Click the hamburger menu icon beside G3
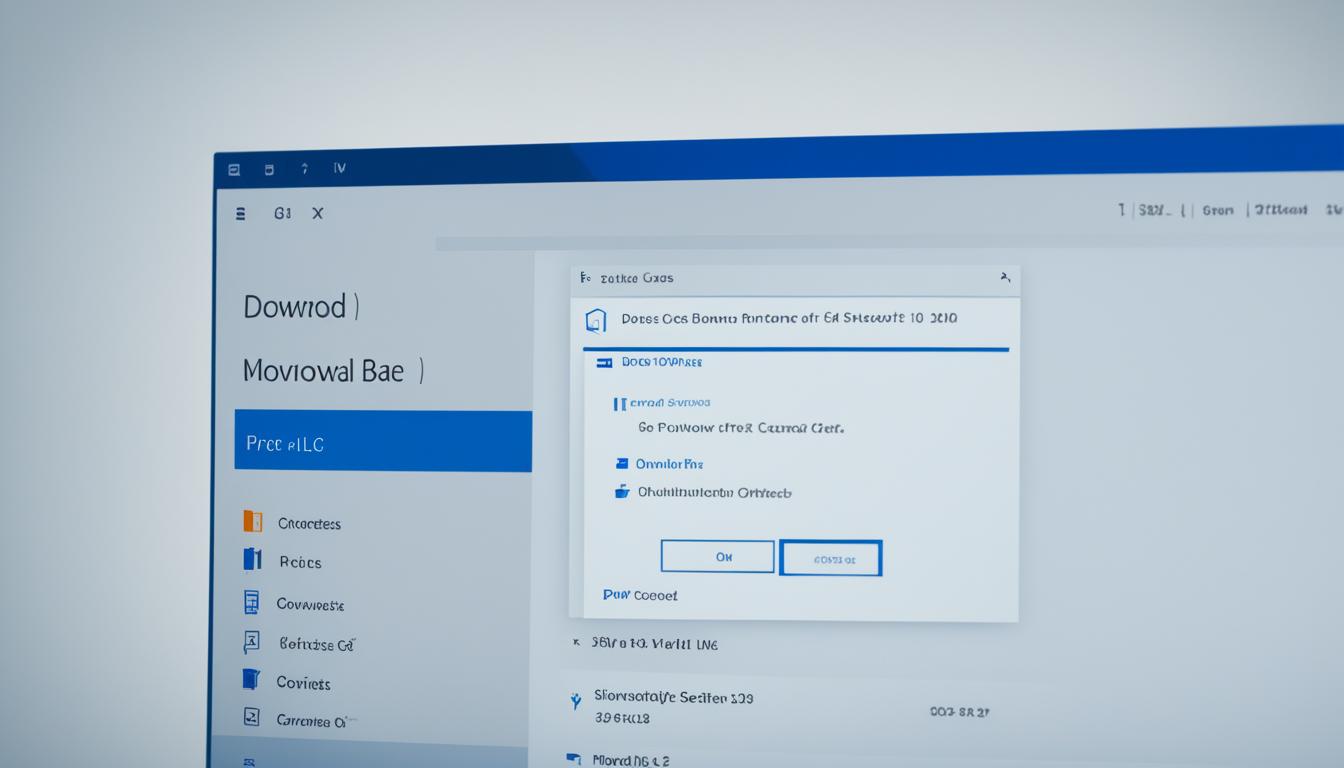 click(240, 213)
